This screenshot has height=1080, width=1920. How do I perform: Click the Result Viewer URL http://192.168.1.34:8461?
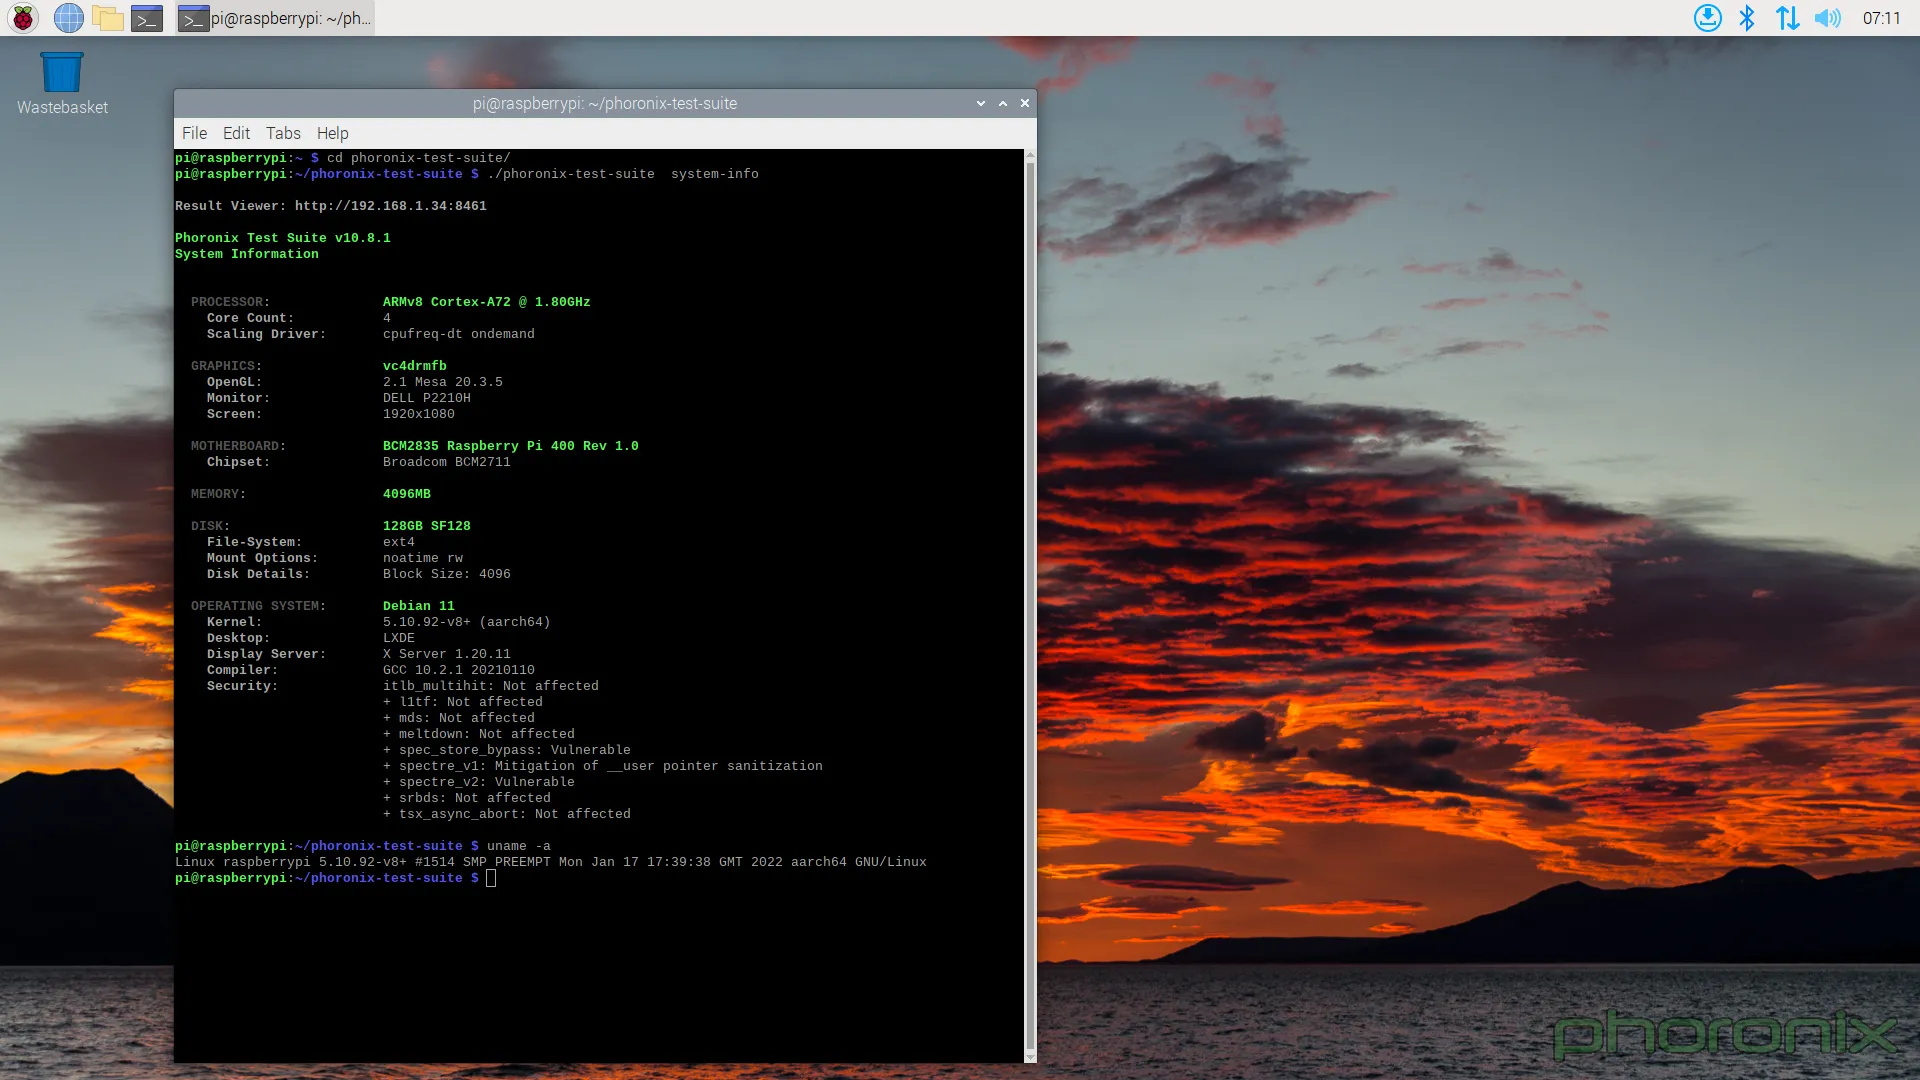click(x=391, y=206)
